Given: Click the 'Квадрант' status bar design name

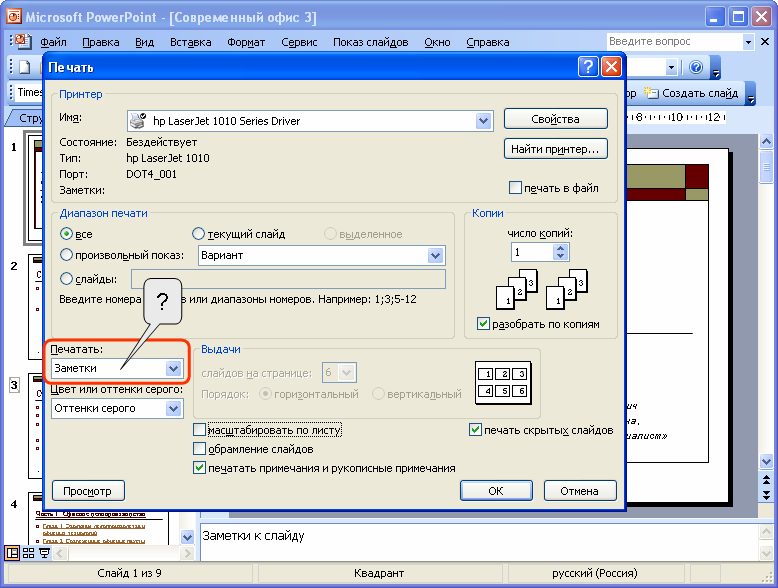Looking at the screenshot, I should coord(379,573).
